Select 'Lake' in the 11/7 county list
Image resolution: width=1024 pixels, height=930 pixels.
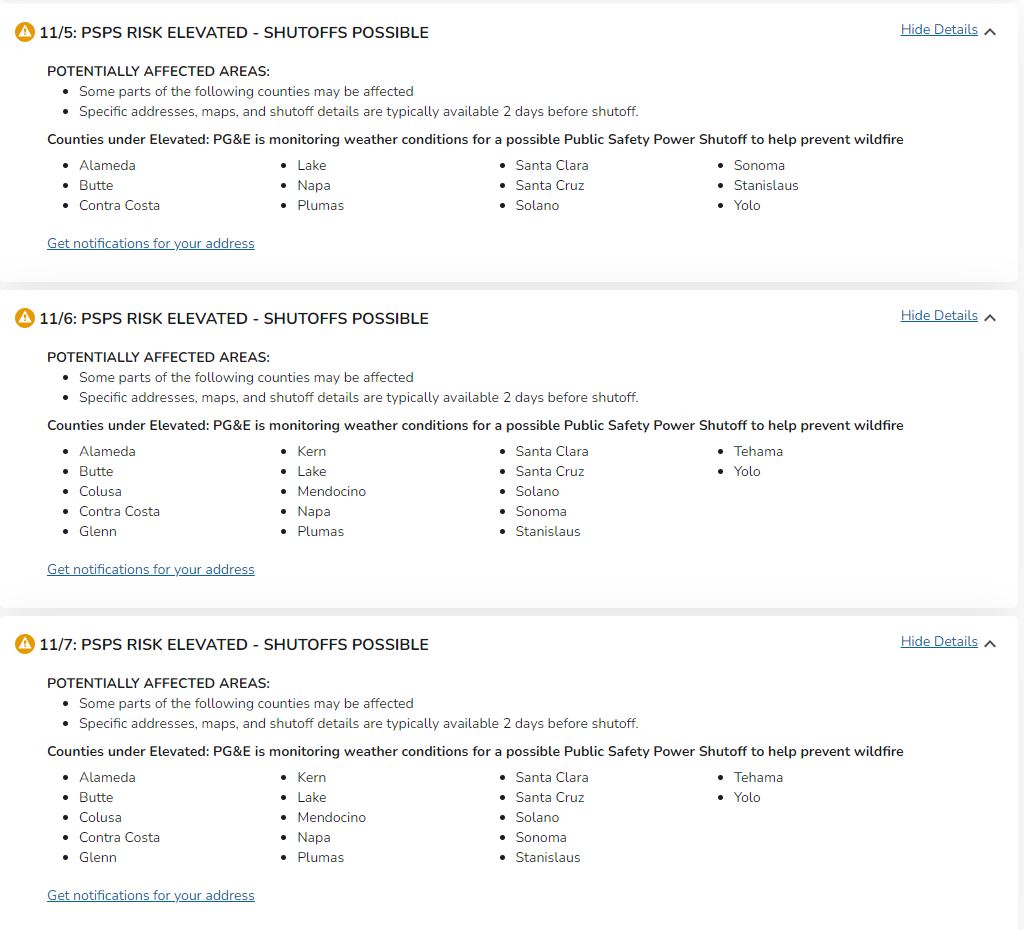click(312, 797)
